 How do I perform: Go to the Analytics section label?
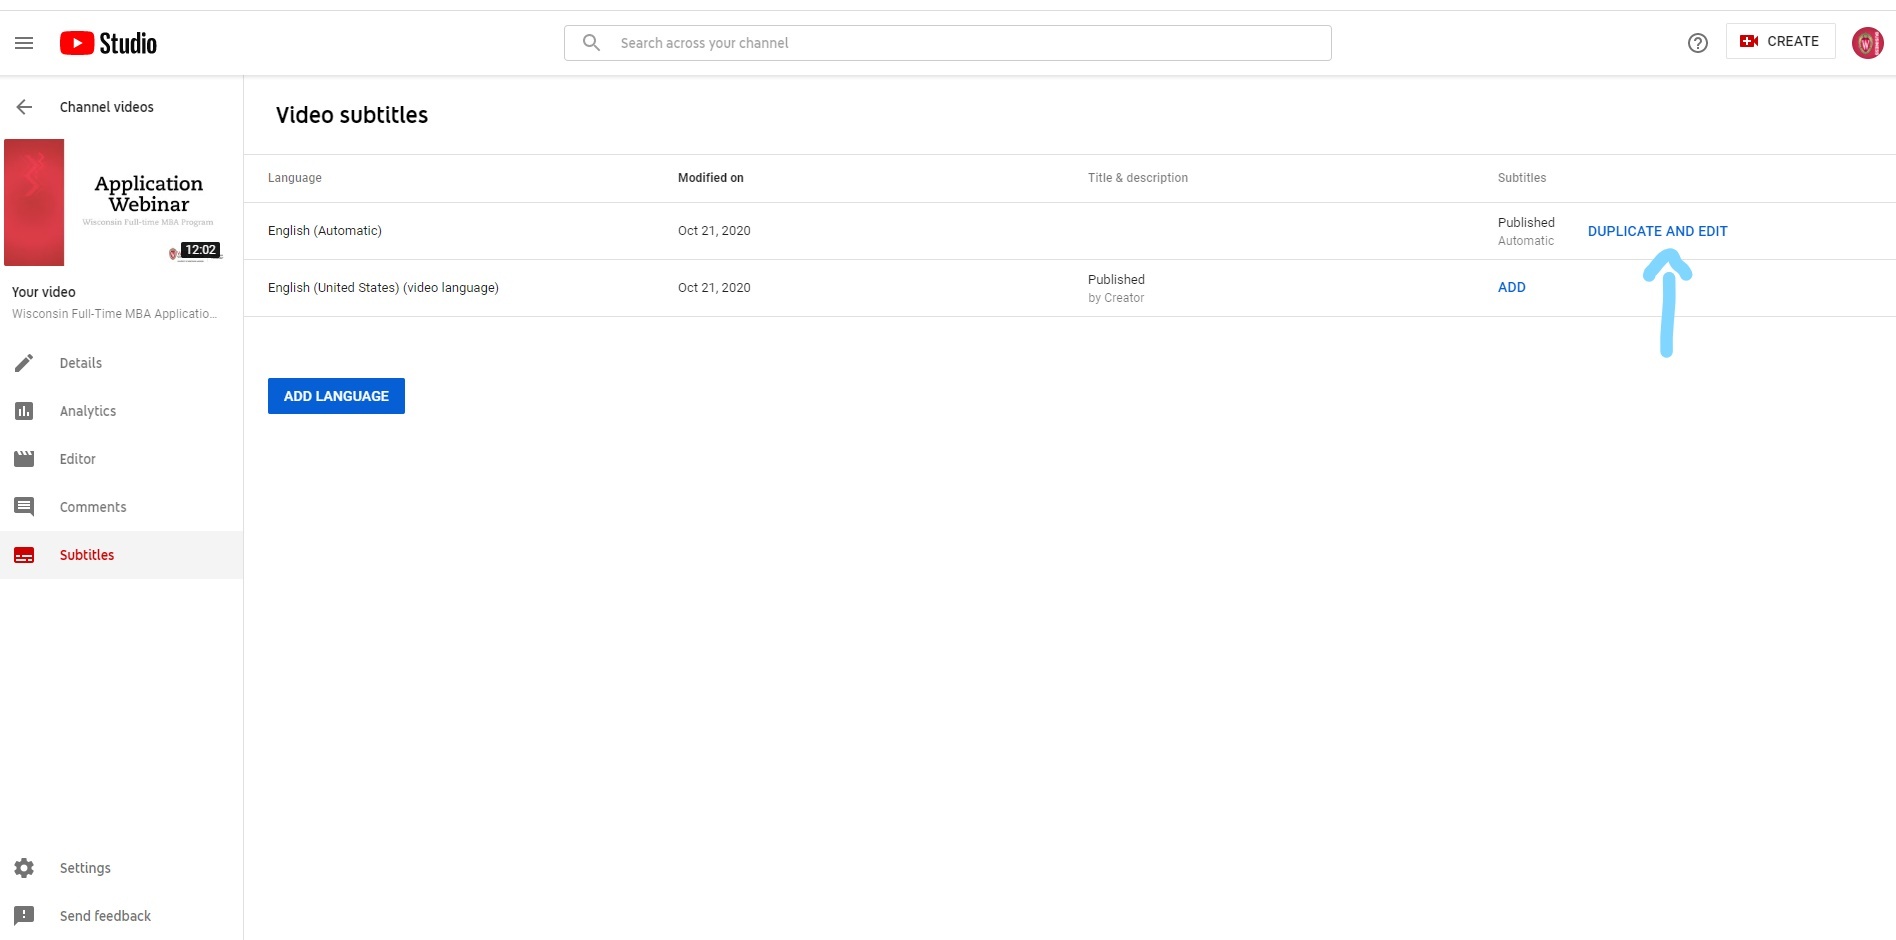tap(88, 411)
